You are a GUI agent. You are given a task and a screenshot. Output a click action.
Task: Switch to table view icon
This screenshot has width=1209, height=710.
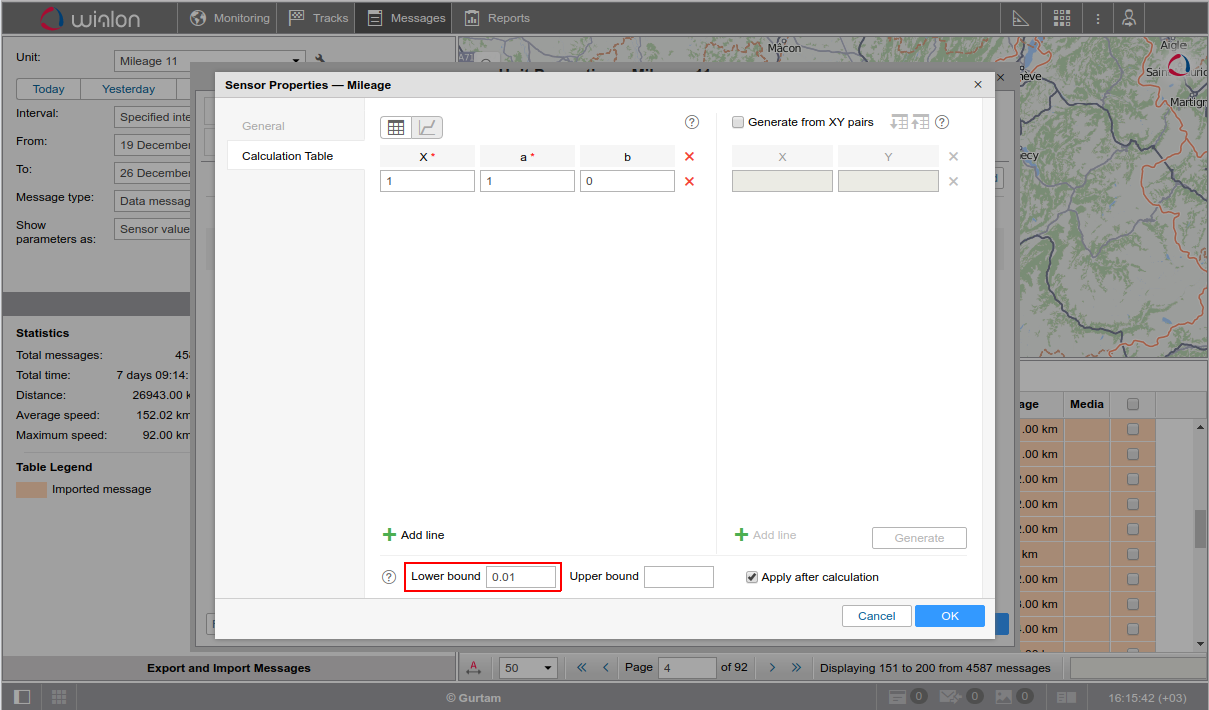click(x=396, y=127)
